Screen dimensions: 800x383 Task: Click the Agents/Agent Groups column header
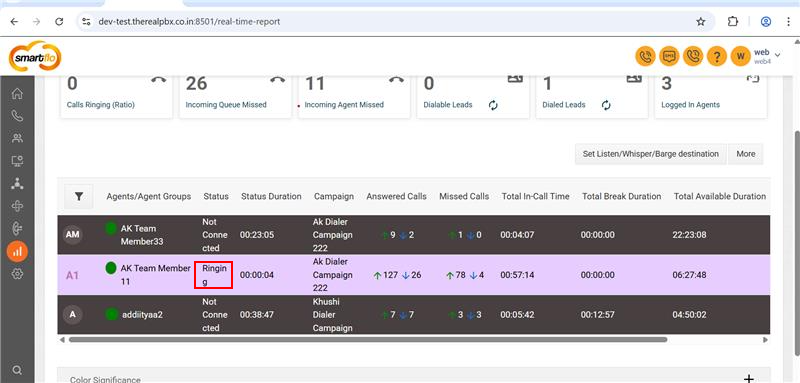(148, 196)
